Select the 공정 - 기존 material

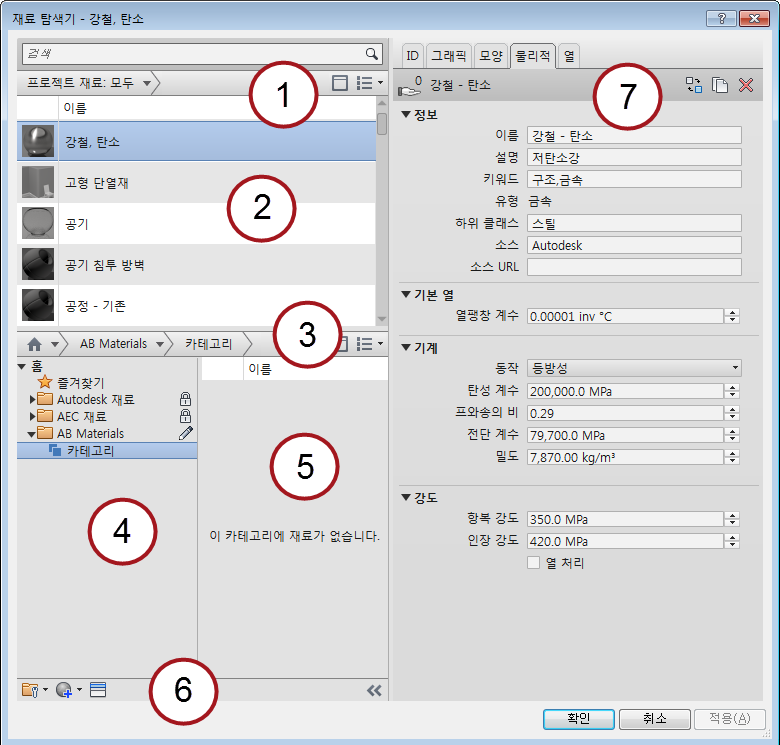click(196, 305)
